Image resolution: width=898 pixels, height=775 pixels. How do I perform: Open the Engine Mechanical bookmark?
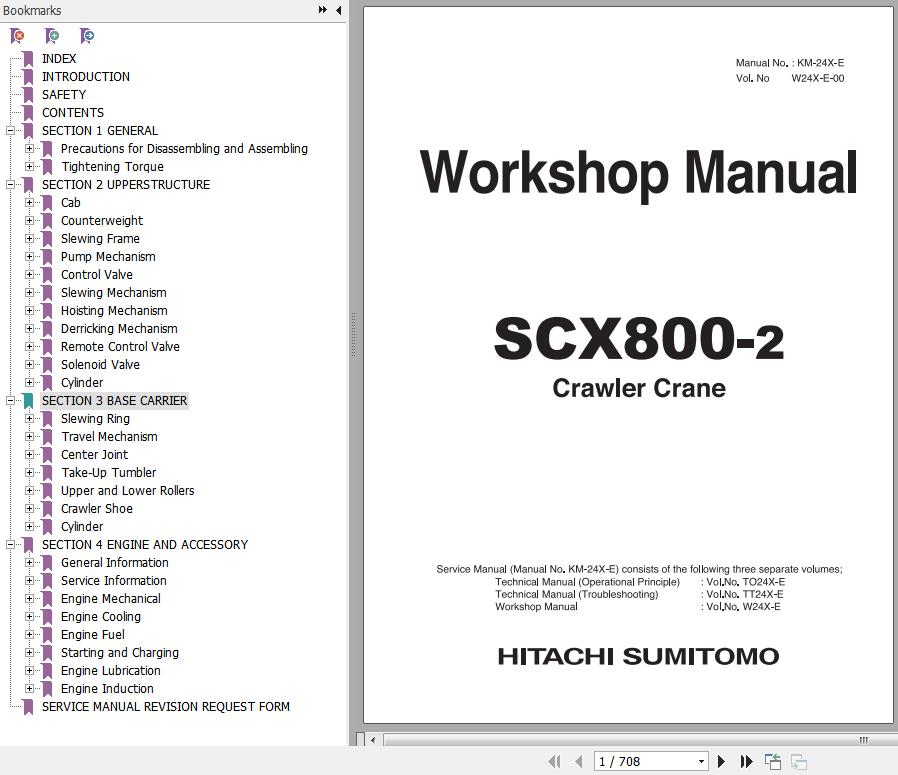click(x=111, y=599)
